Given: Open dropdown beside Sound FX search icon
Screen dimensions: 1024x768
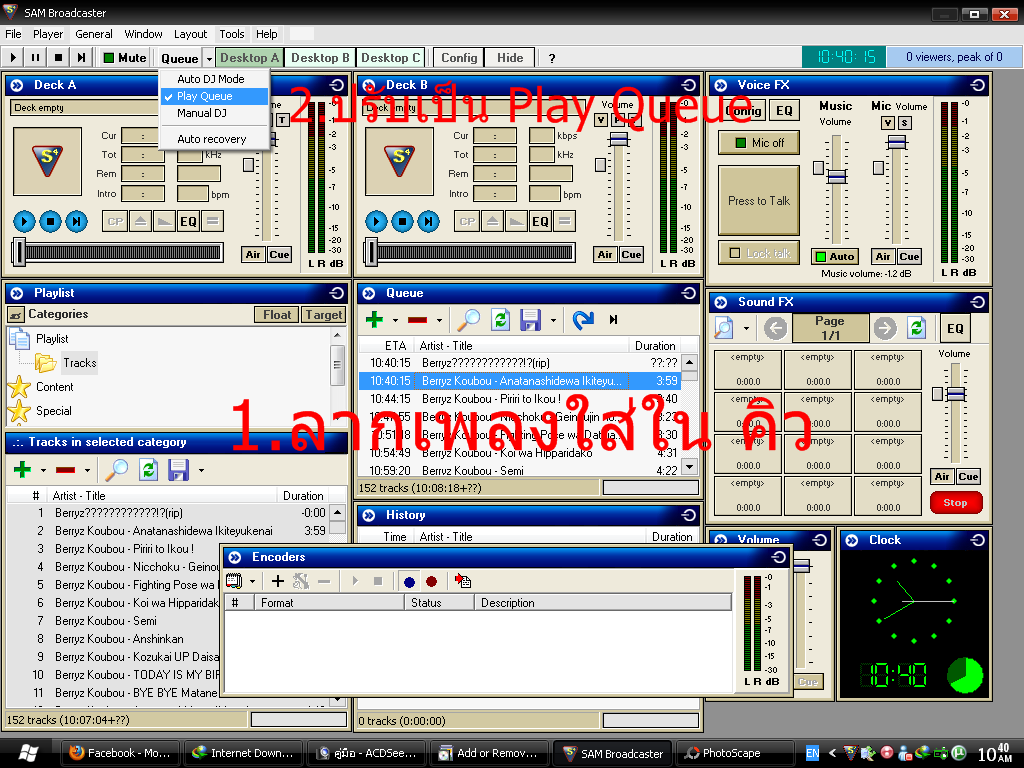Looking at the screenshot, I should (x=746, y=328).
